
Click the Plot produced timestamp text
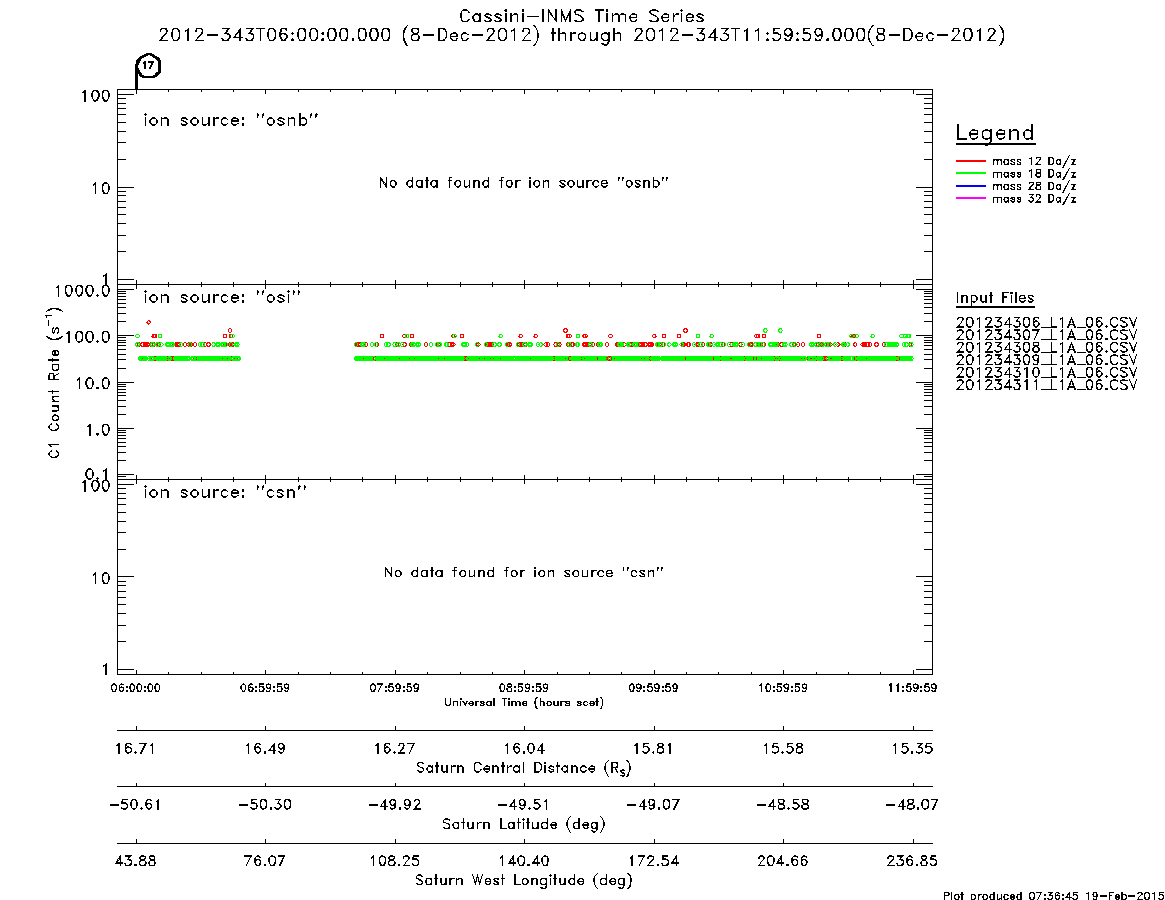pos(1054,895)
